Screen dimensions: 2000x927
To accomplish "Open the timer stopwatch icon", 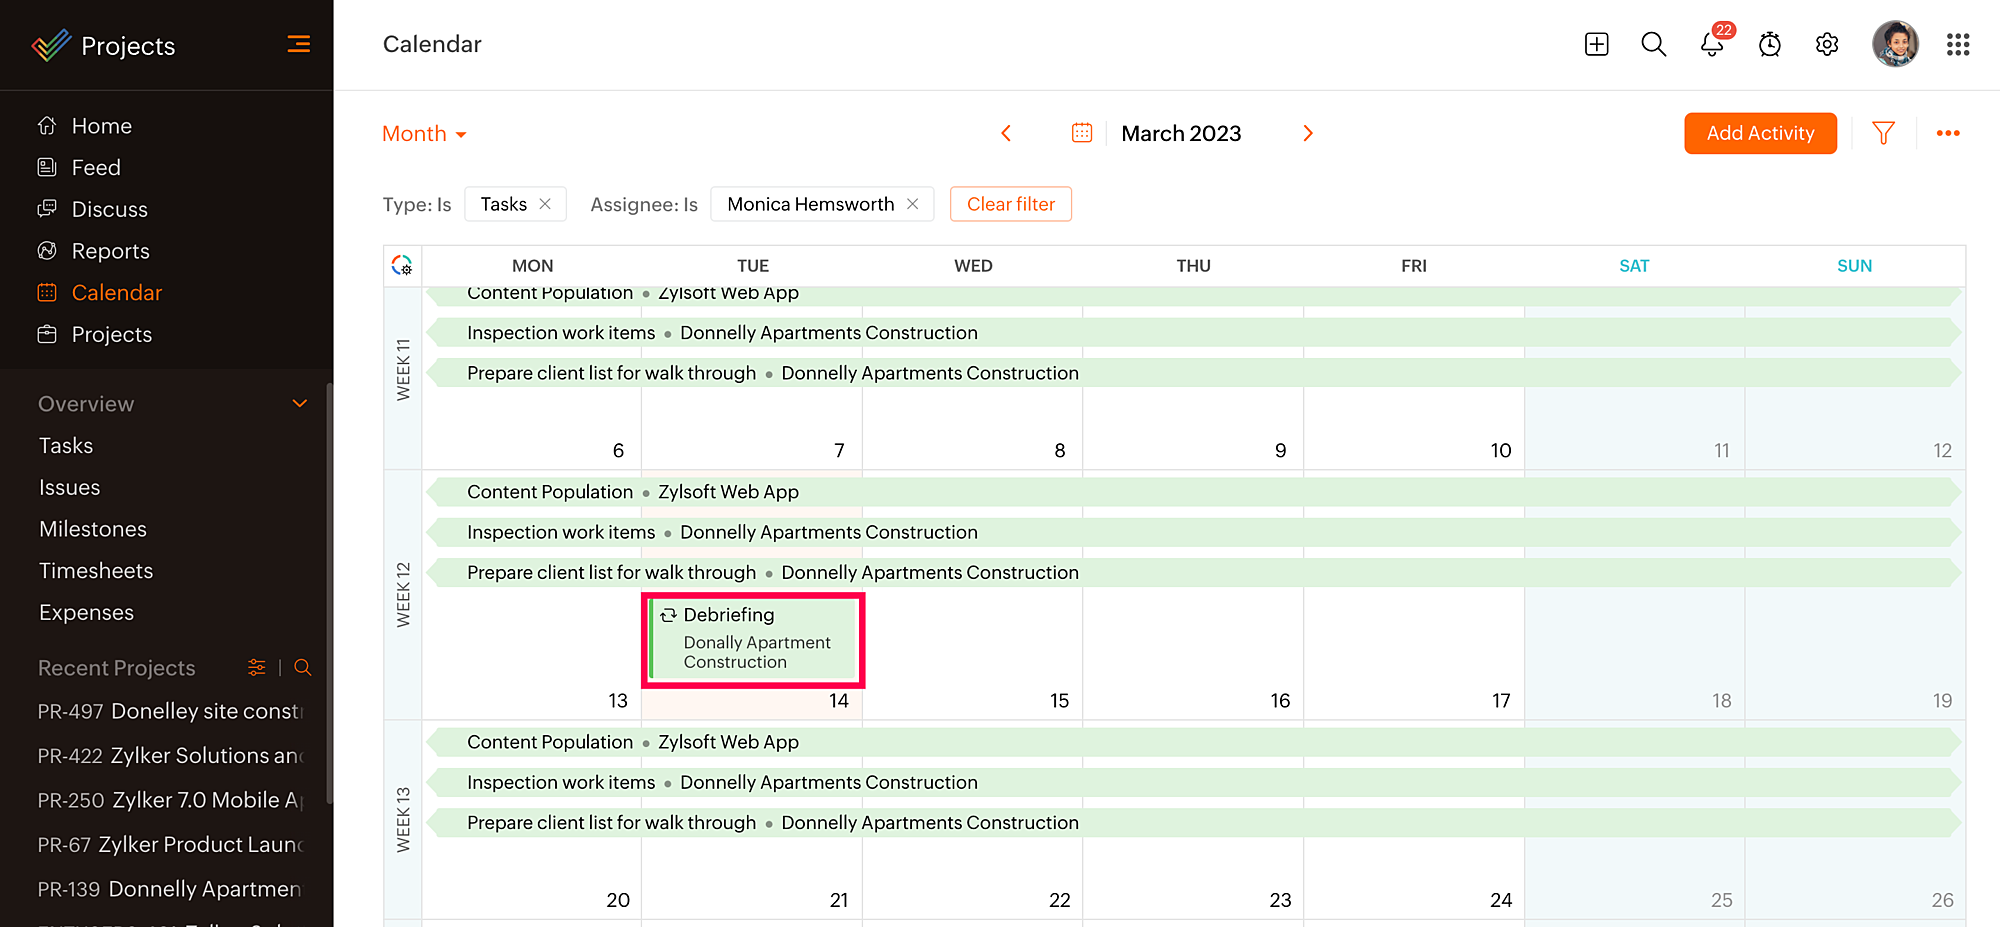I will tap(1770, 44).
